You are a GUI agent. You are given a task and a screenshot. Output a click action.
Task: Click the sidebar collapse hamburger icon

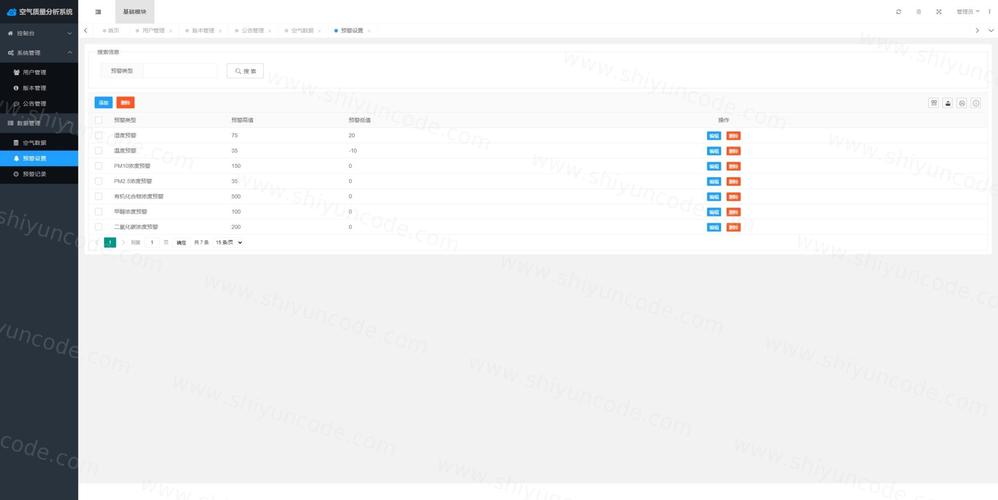(97, 11)
